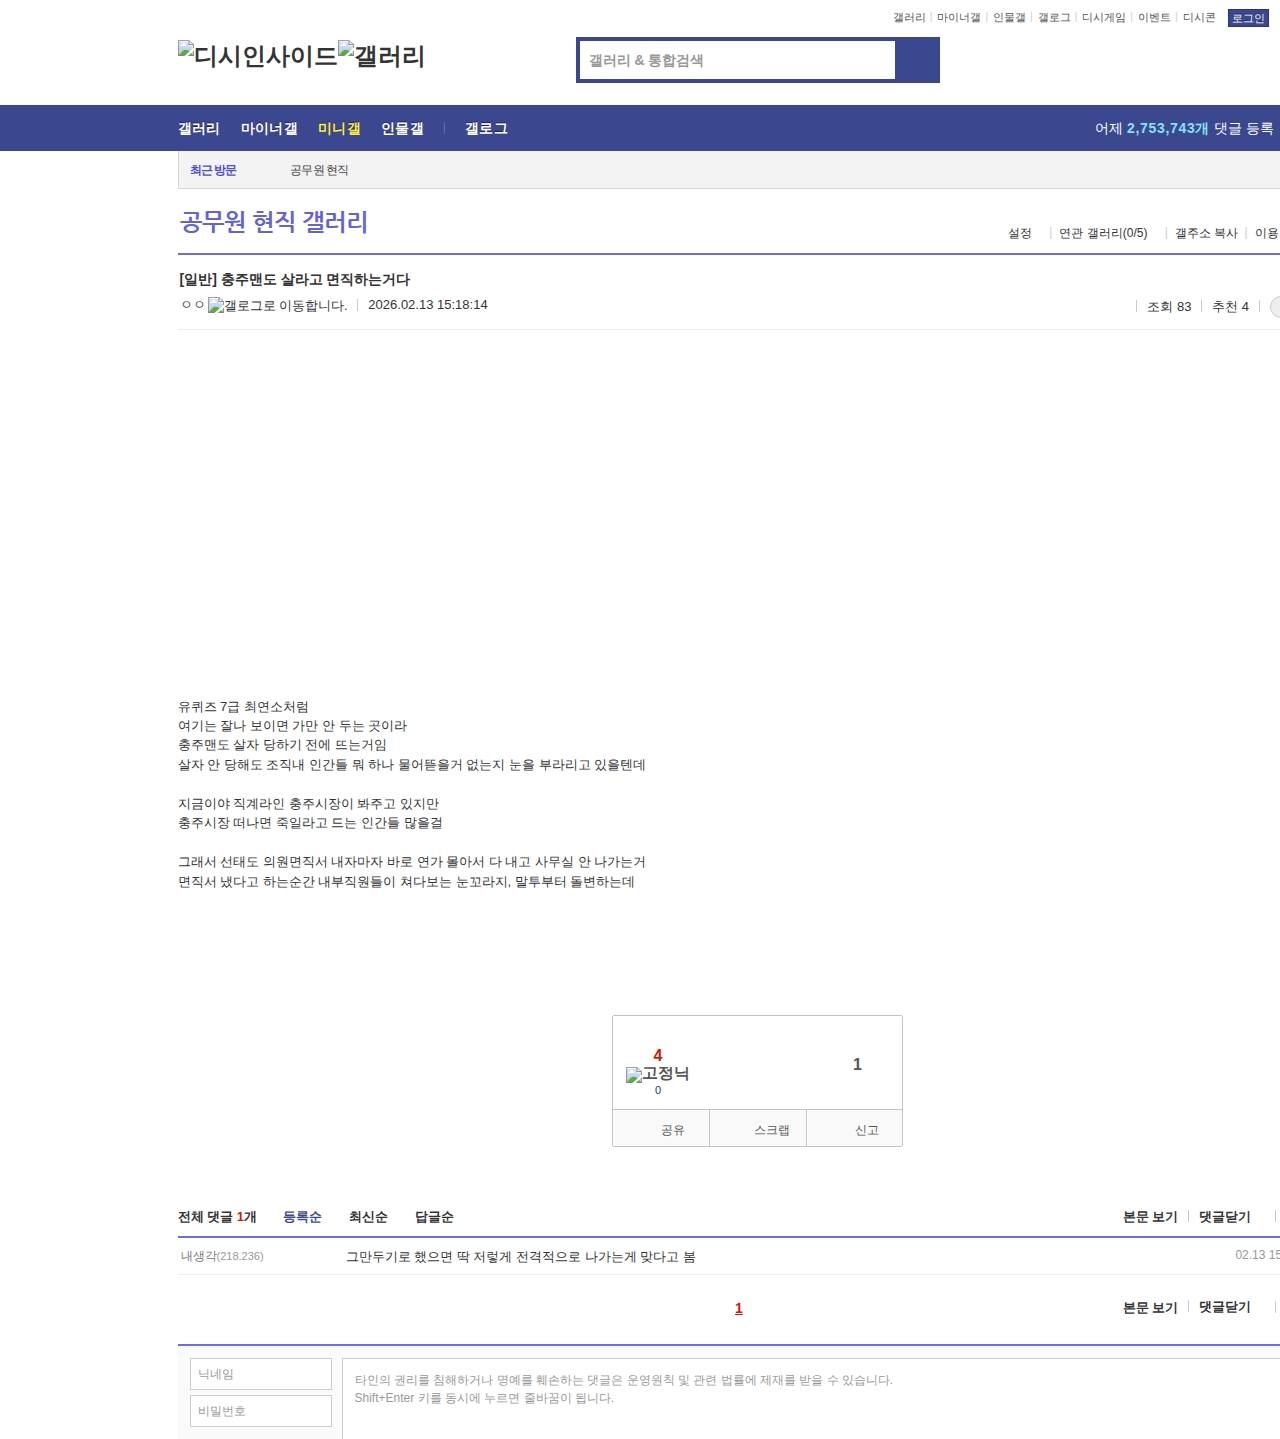Click the line 충주맨도 살자 당하기 전에 뜨는거임
Screen dimensions: 1280x1439
tap(282, 745)
